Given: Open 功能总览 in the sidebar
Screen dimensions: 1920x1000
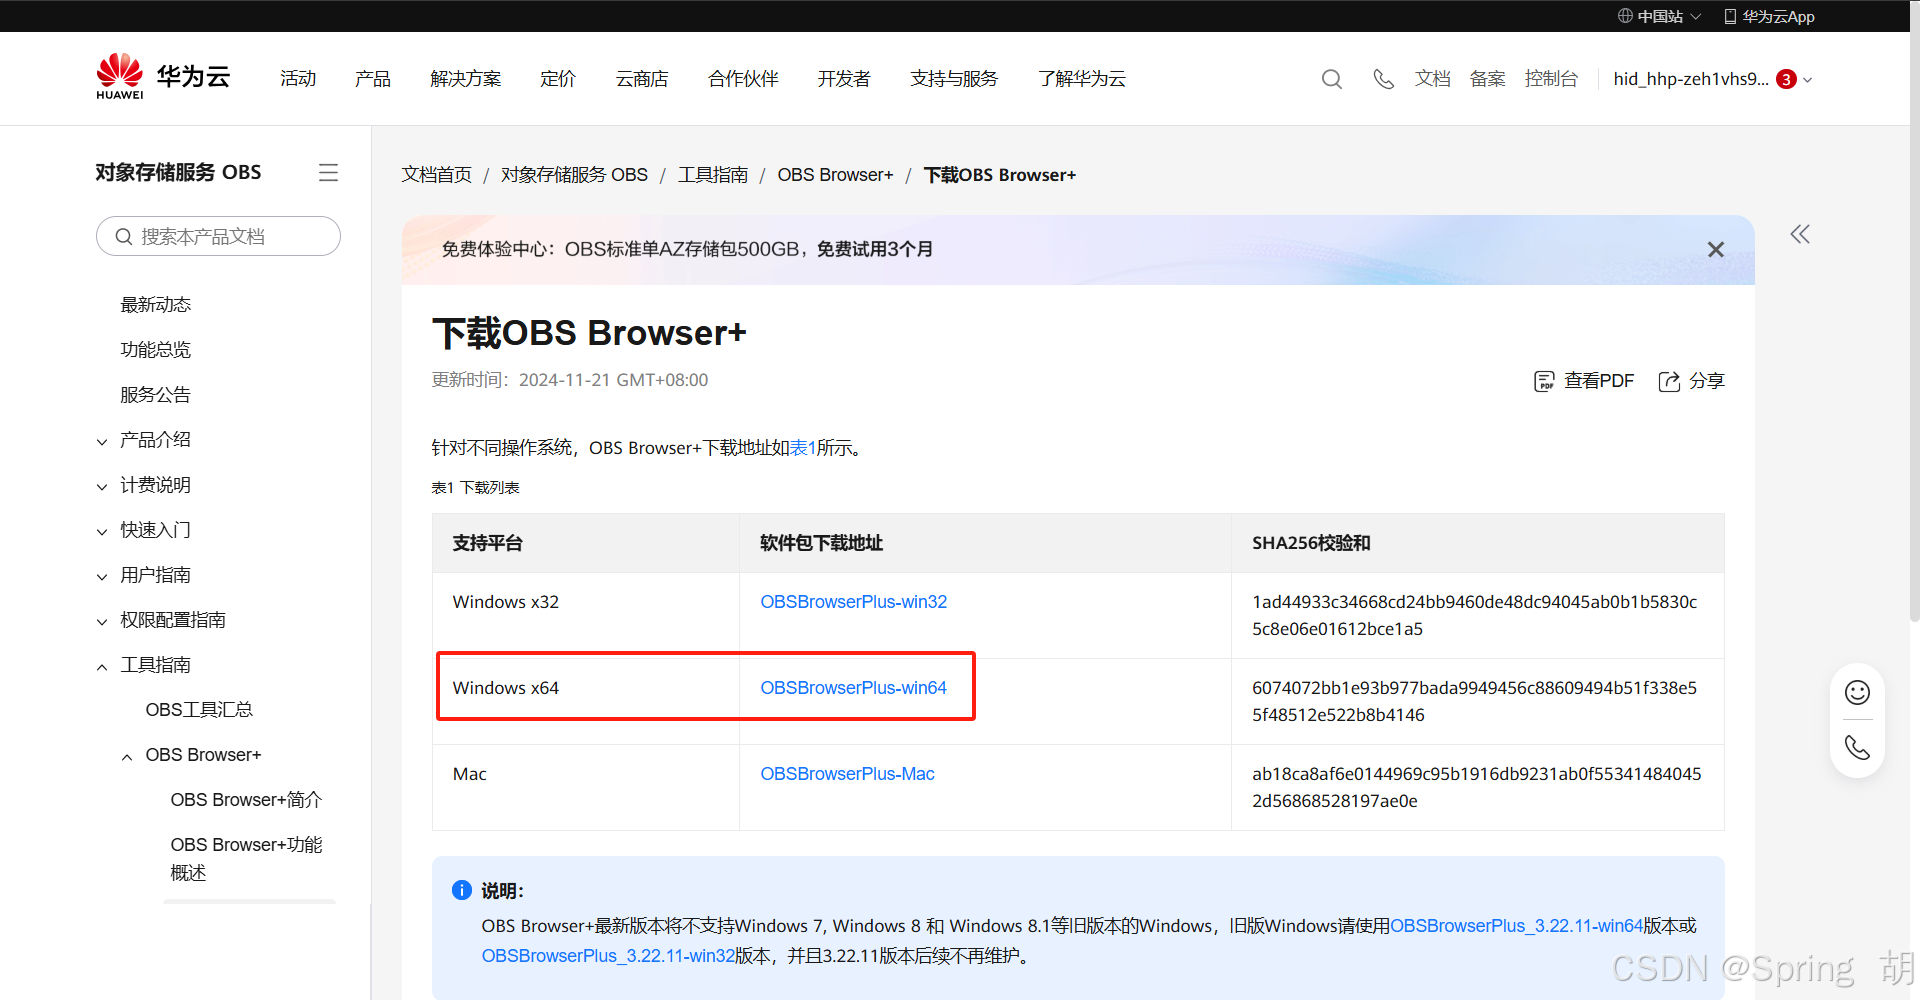Looking at the screenshot, I should (x=155, y=350).
